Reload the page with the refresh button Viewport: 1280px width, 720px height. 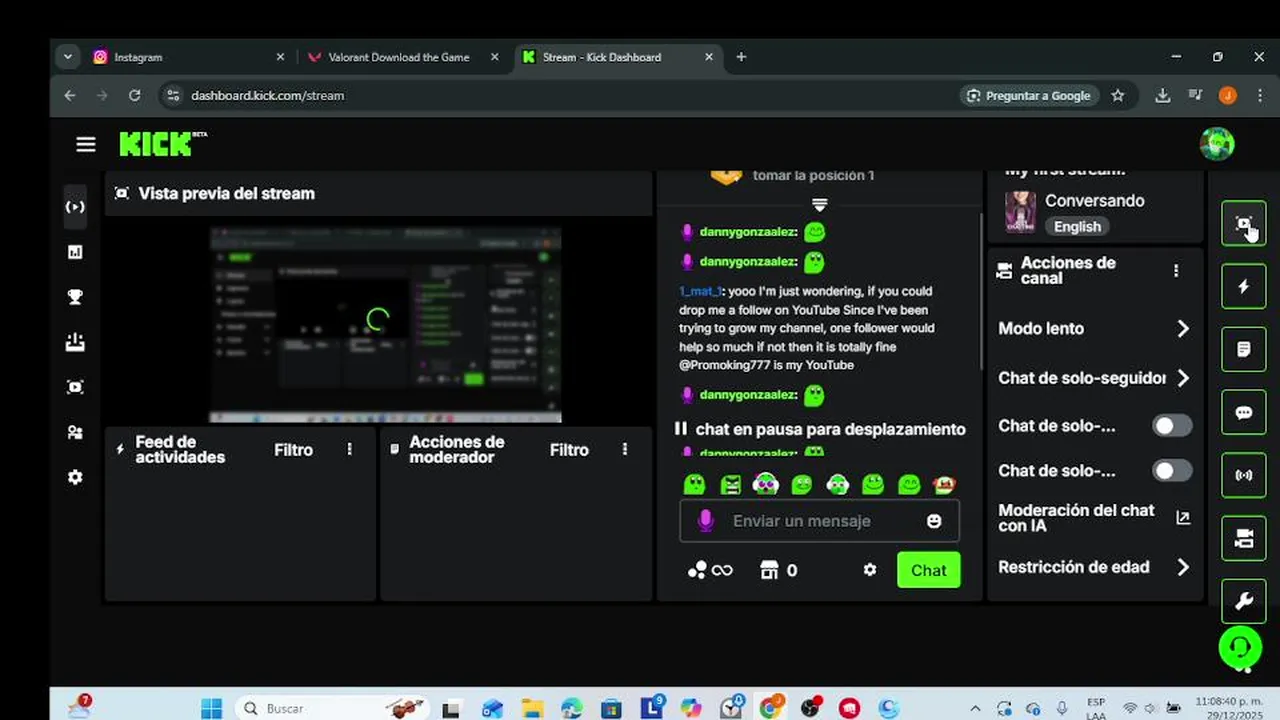click(x=134, y=95)
